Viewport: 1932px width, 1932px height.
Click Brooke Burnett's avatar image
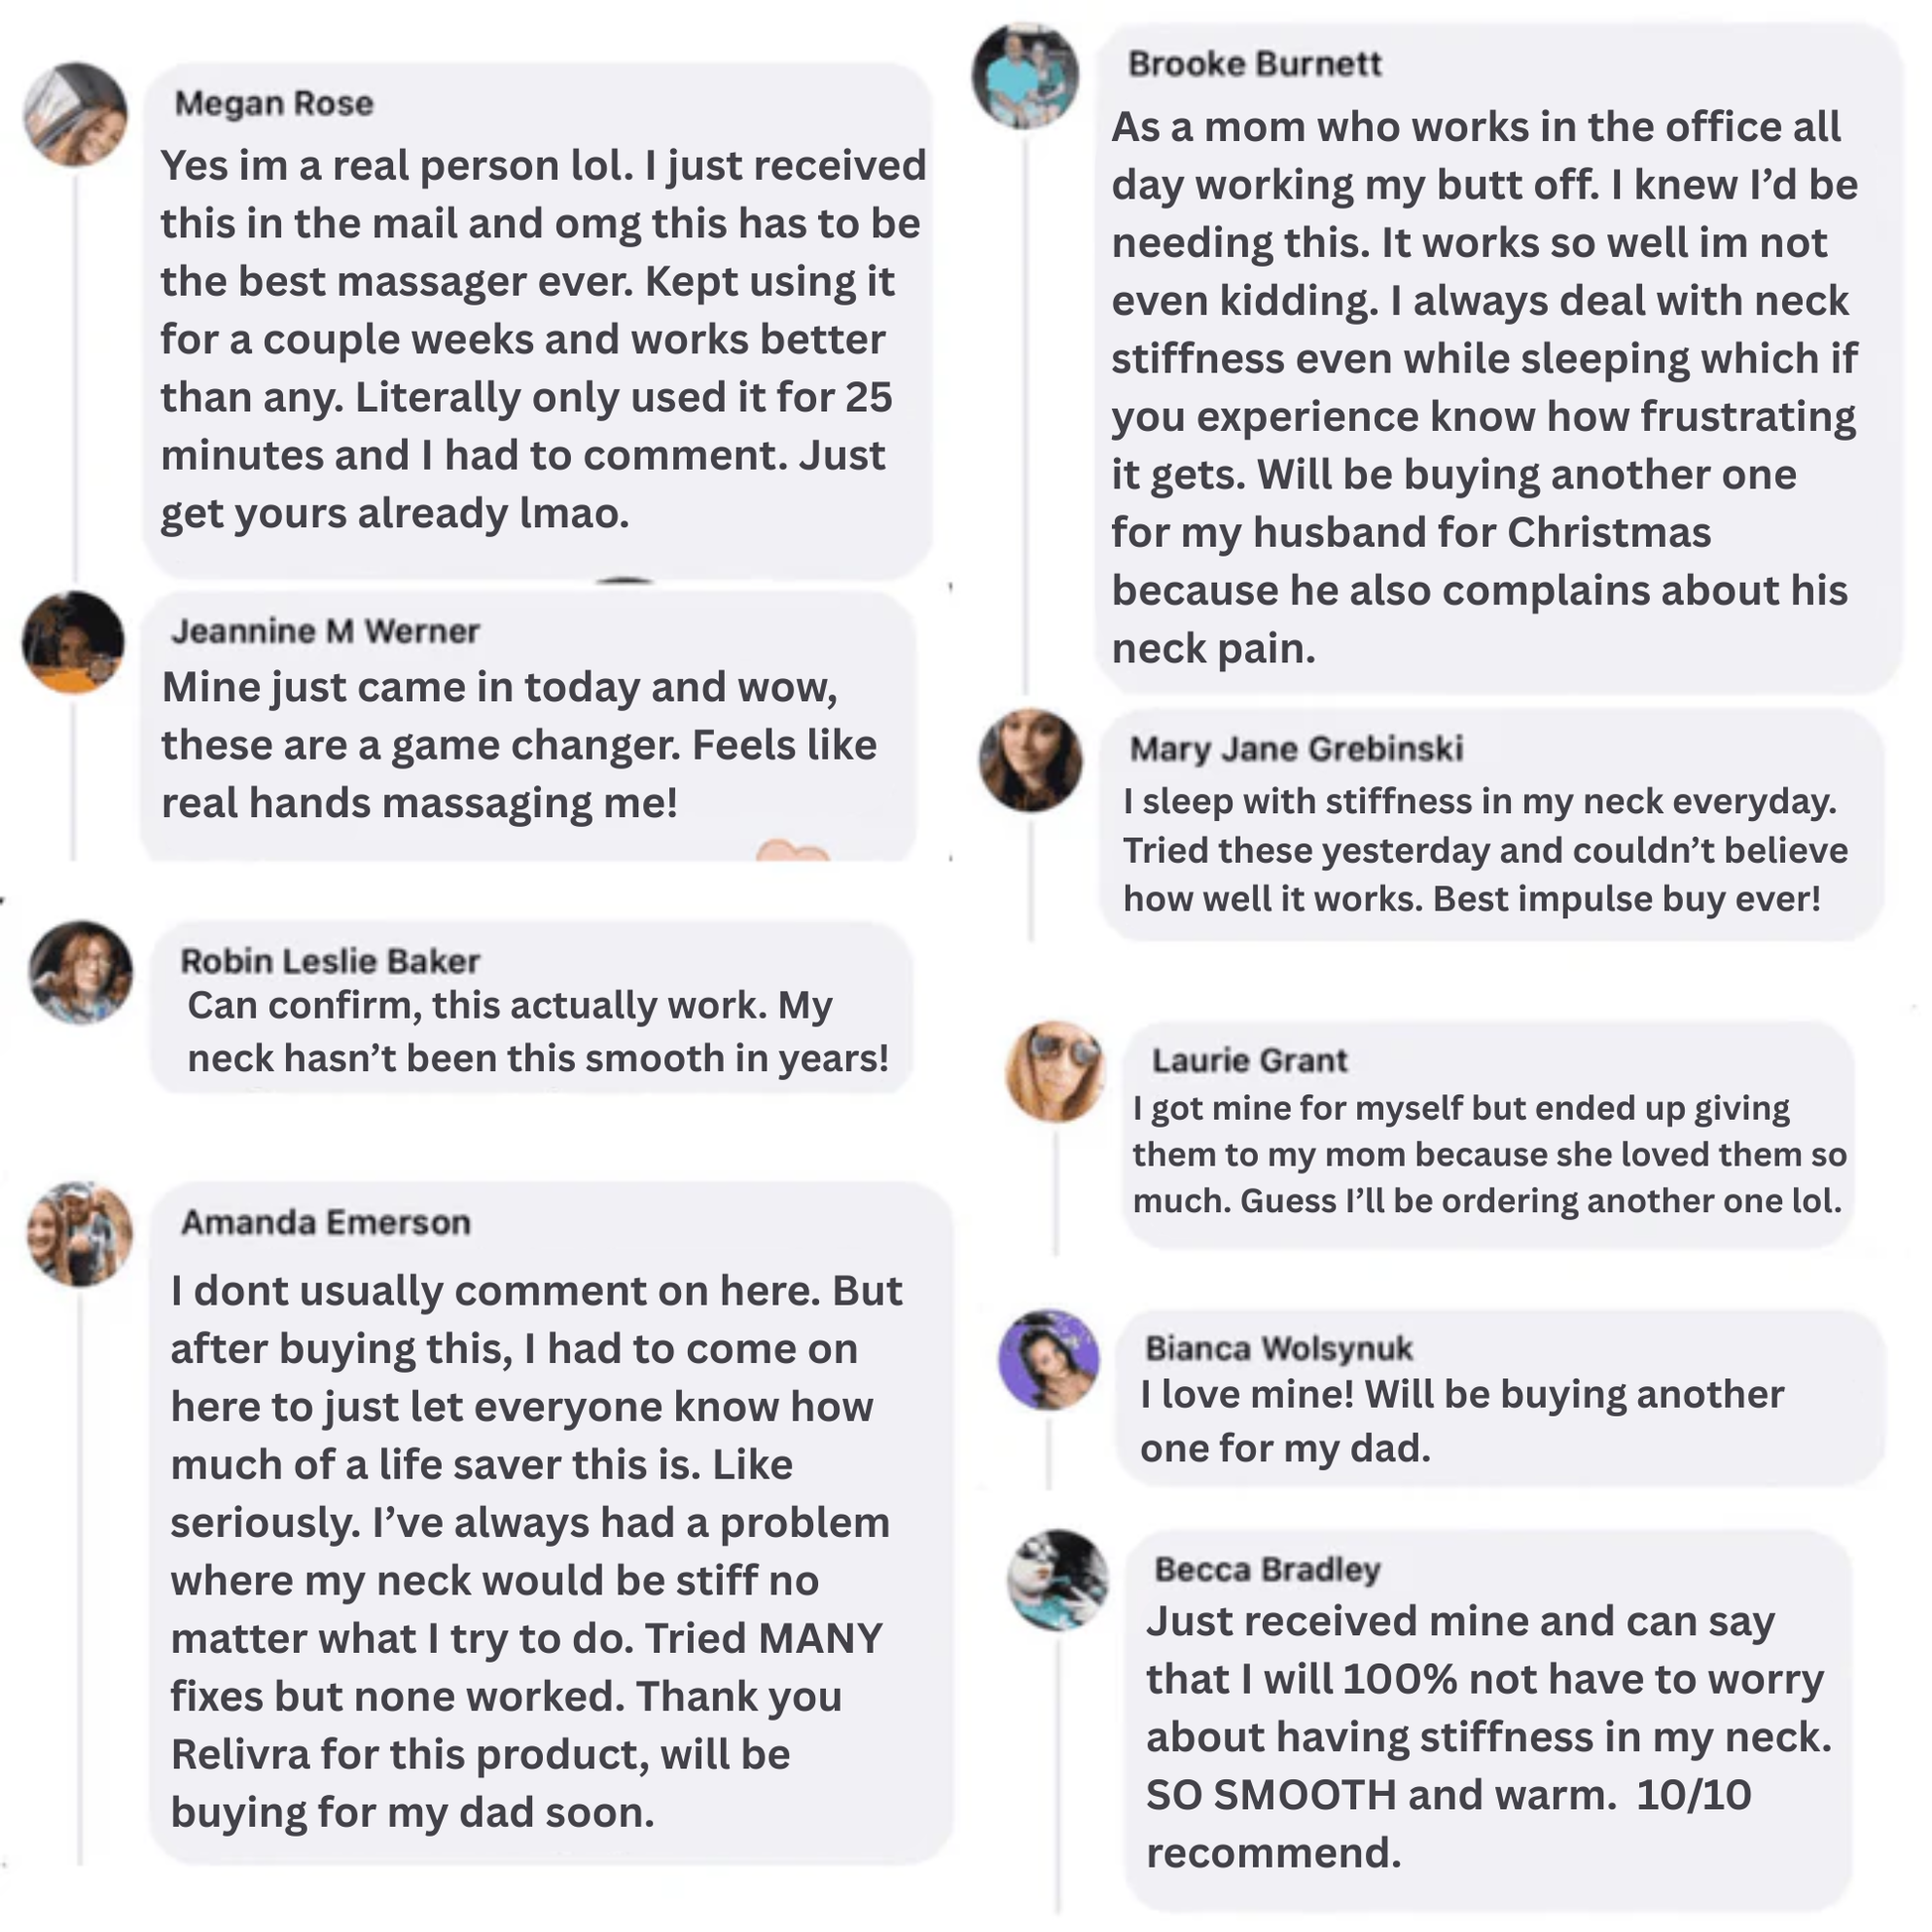(x=1026, y=76)
